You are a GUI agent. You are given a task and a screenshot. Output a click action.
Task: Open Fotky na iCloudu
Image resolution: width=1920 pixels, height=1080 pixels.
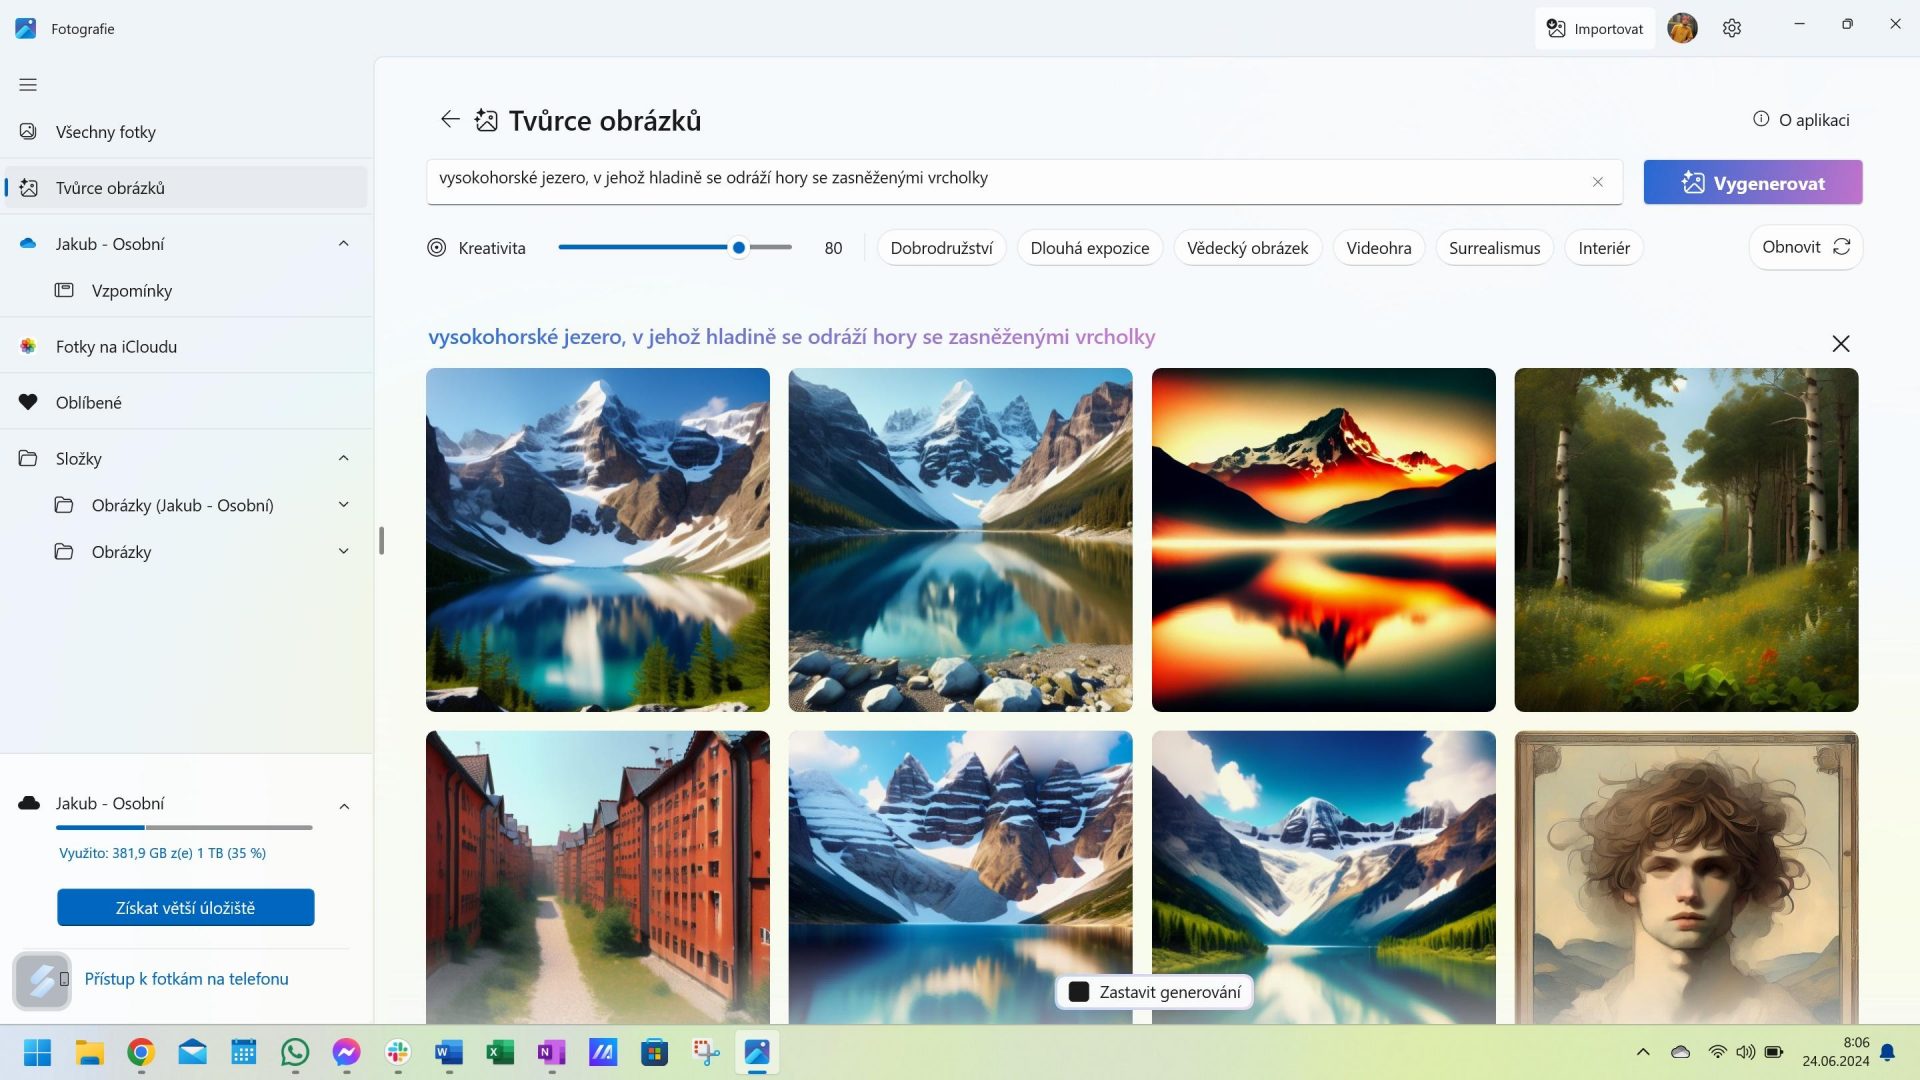click(x=186, y=347)
